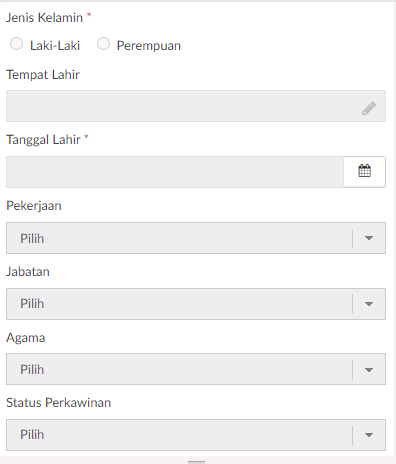
Task: Pick gender via the Perempuan label
Action: pyautogui.click(x=149, y=46)
